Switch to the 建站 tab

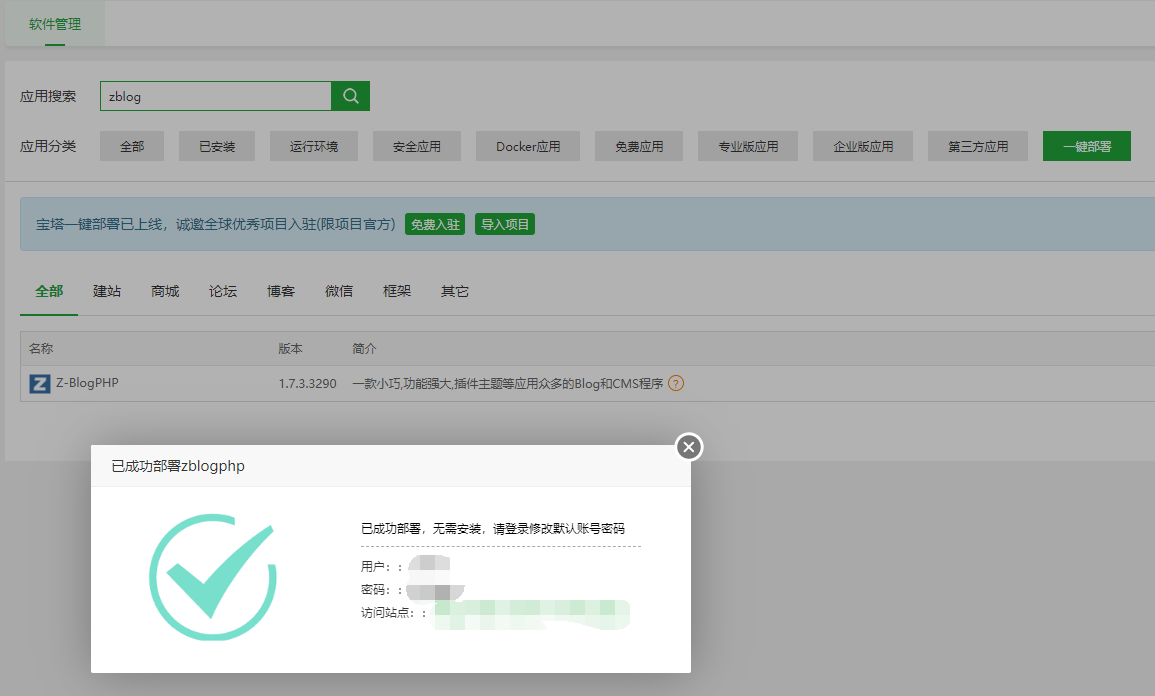pos(107,292)
